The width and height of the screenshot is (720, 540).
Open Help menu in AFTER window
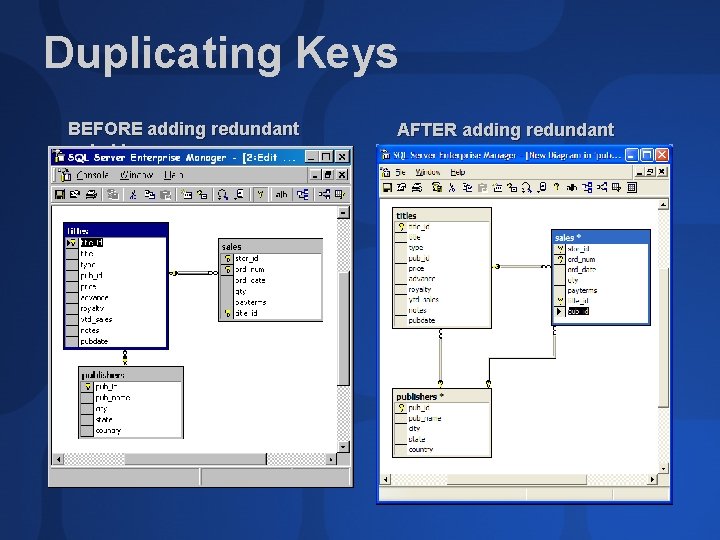[458, 172]
